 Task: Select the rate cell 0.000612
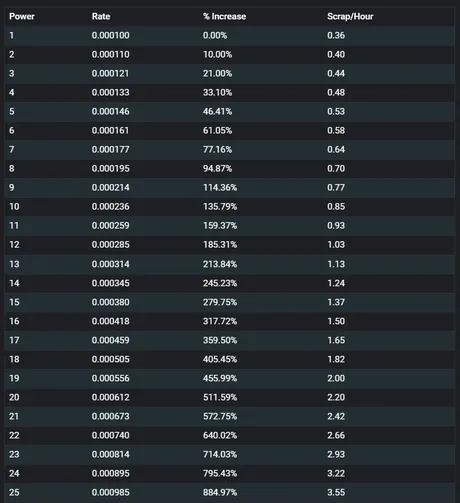110,397
